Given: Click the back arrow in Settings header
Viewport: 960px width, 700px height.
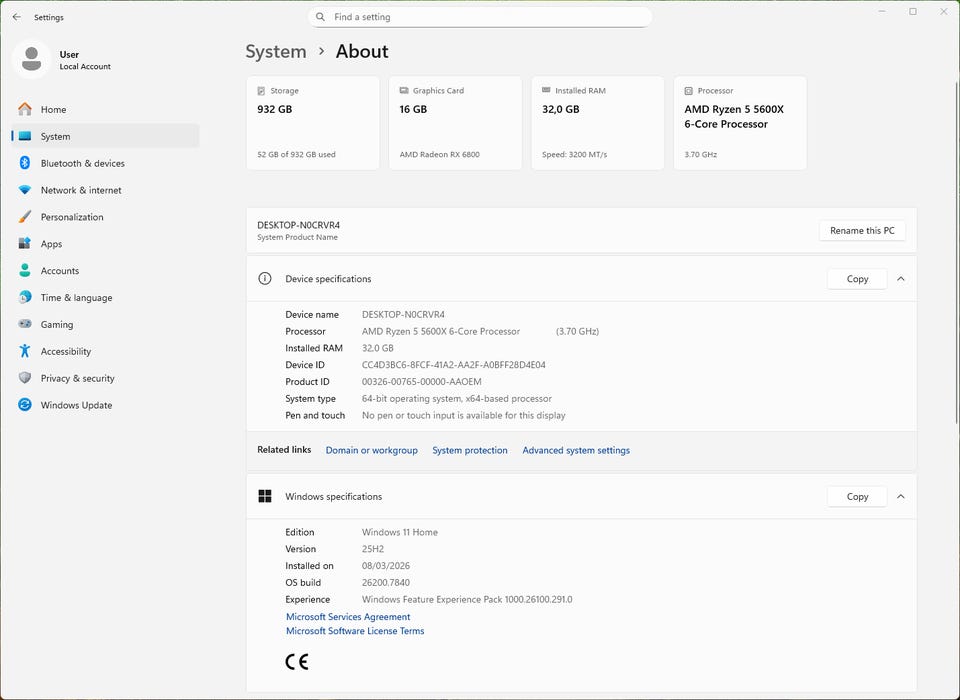Looking at the screenshot, I should point(16,17).
